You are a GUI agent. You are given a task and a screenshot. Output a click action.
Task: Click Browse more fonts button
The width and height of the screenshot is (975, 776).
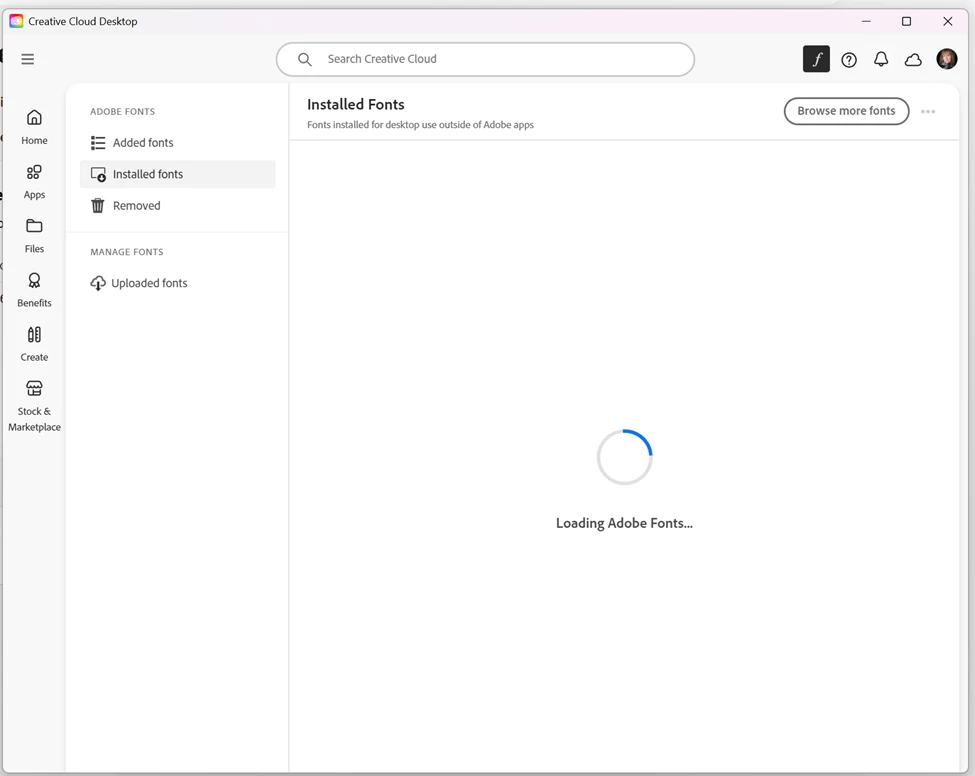pyautogui.click(x=846, y=111)
